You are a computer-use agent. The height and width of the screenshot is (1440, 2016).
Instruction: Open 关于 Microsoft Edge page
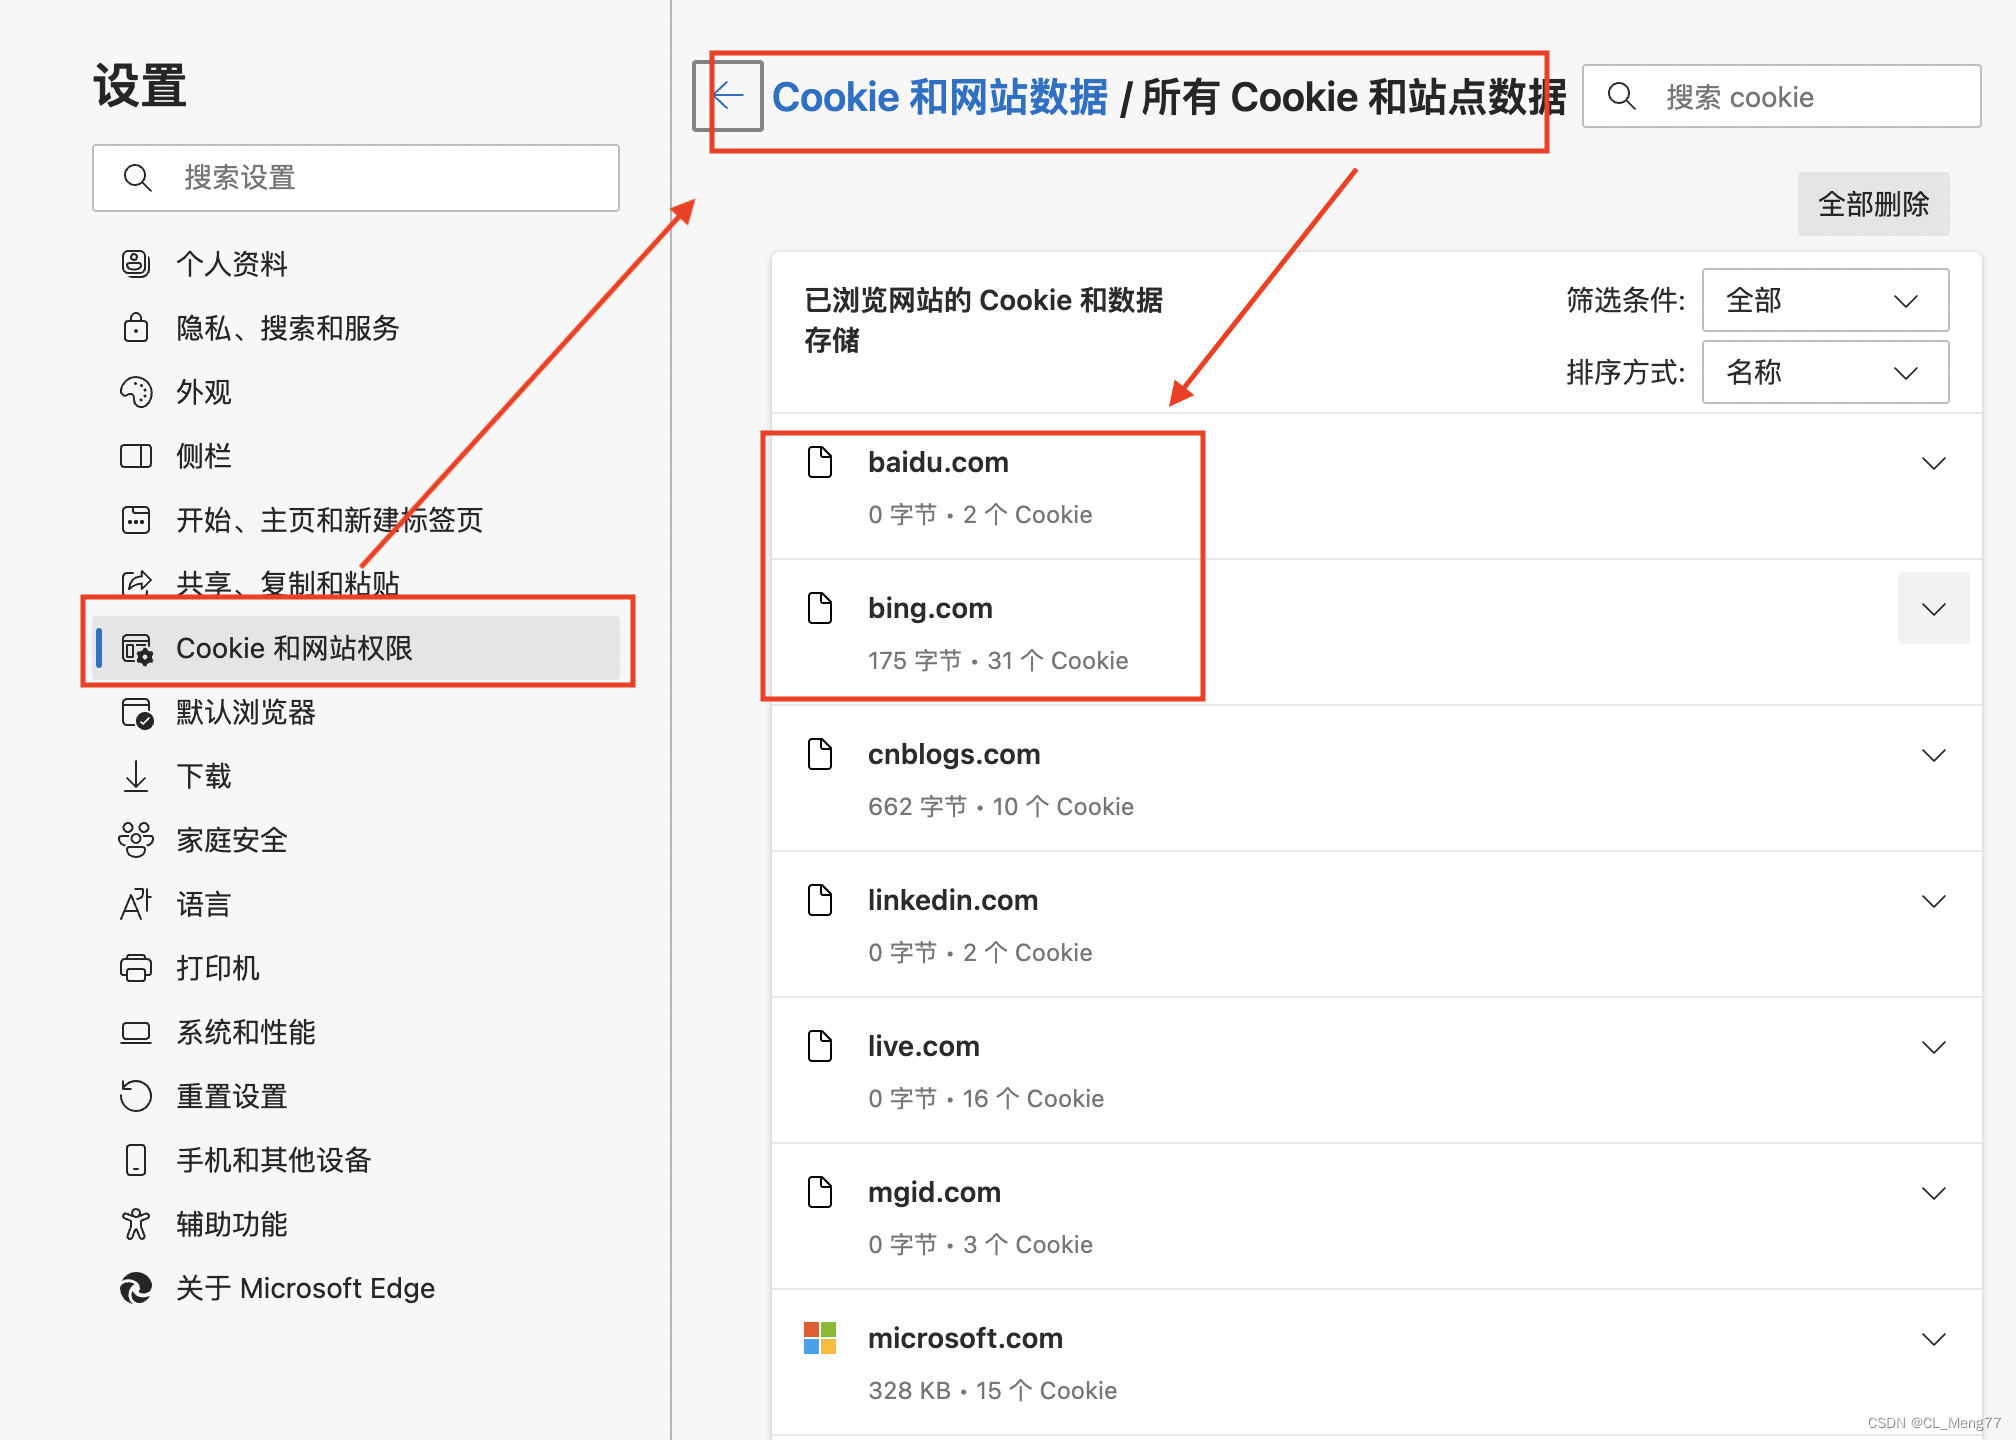click(x=356, y=1288)
